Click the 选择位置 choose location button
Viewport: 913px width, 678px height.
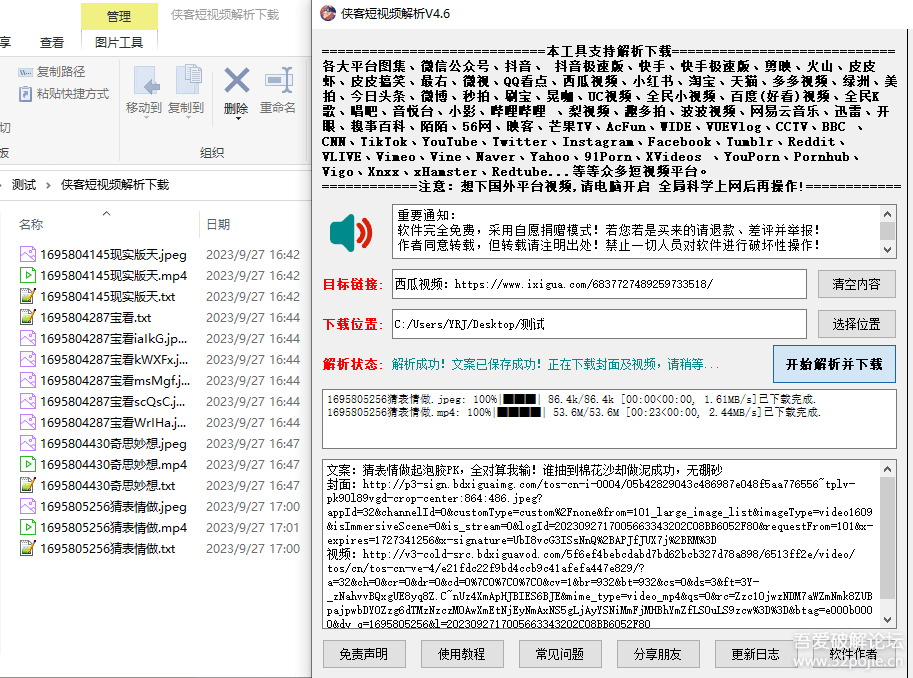(x=856, y=324)
